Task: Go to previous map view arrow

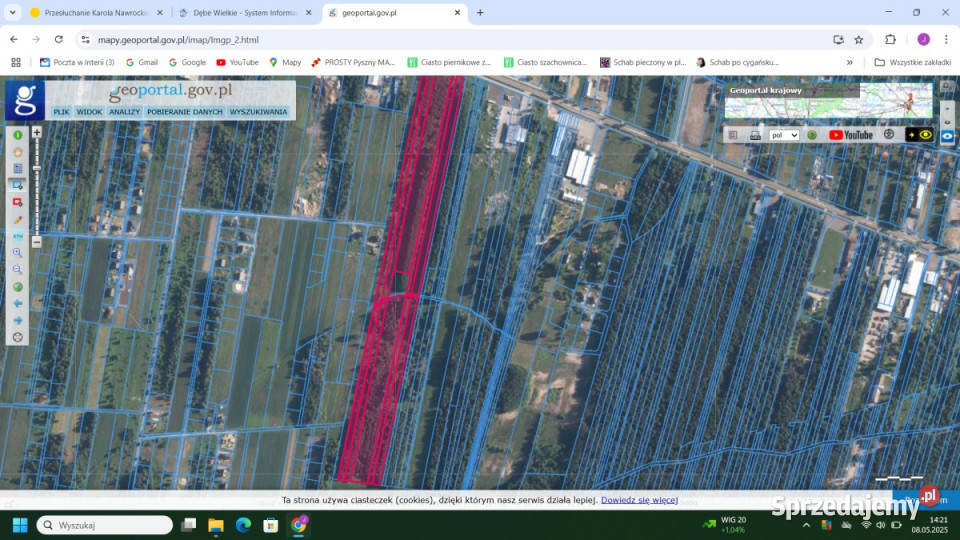Action: click(17, 303)
